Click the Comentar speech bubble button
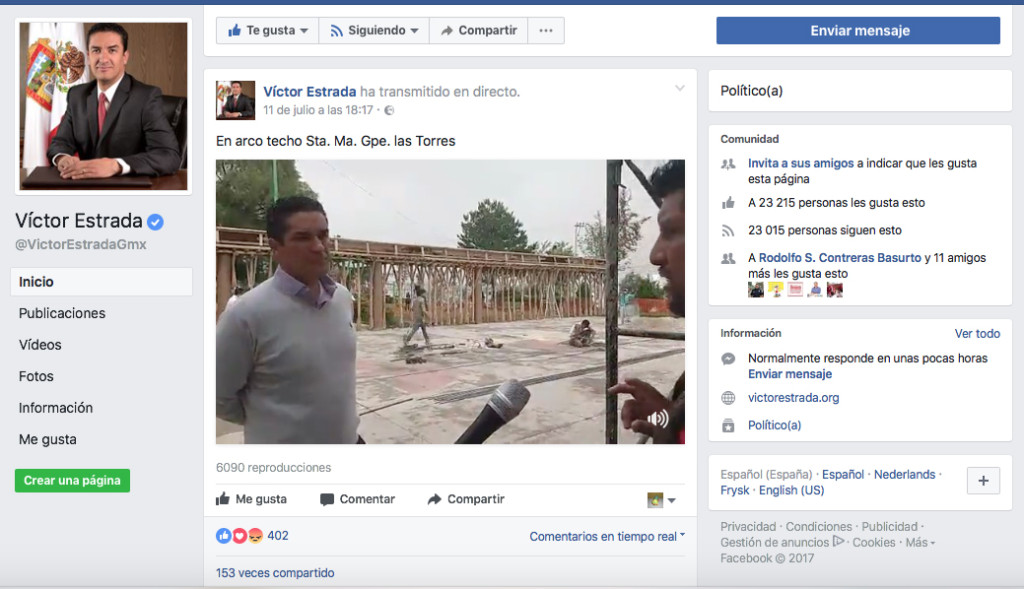 [357, 499]
